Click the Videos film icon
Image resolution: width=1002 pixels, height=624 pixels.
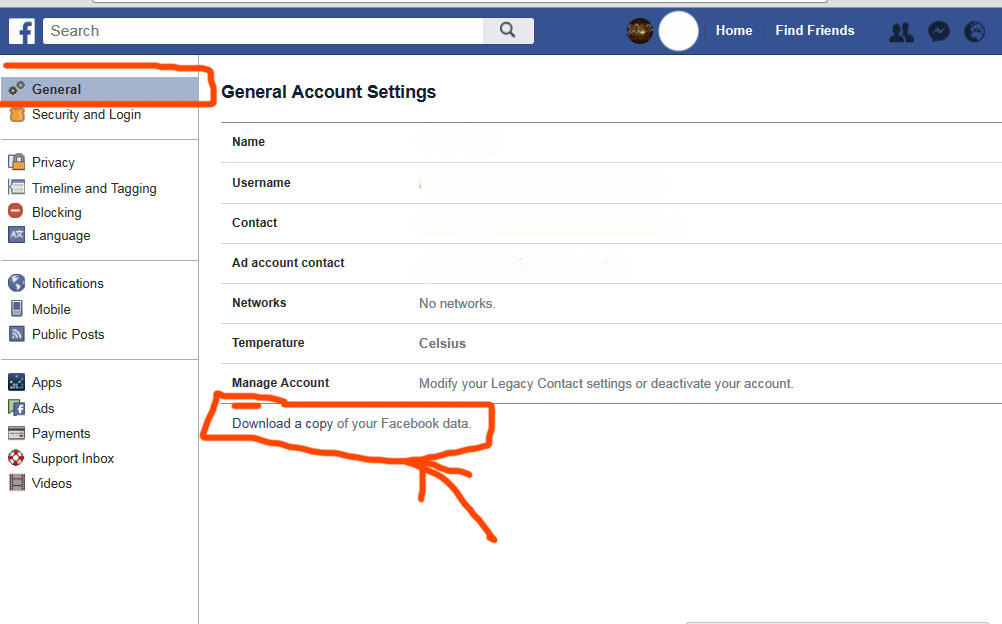(17, 483)
